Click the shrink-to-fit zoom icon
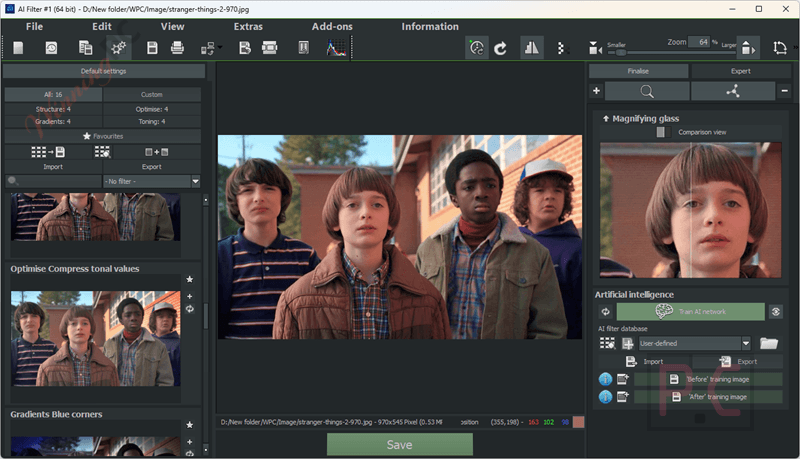This screenshot has width=800, height=459. click(595, 48)
